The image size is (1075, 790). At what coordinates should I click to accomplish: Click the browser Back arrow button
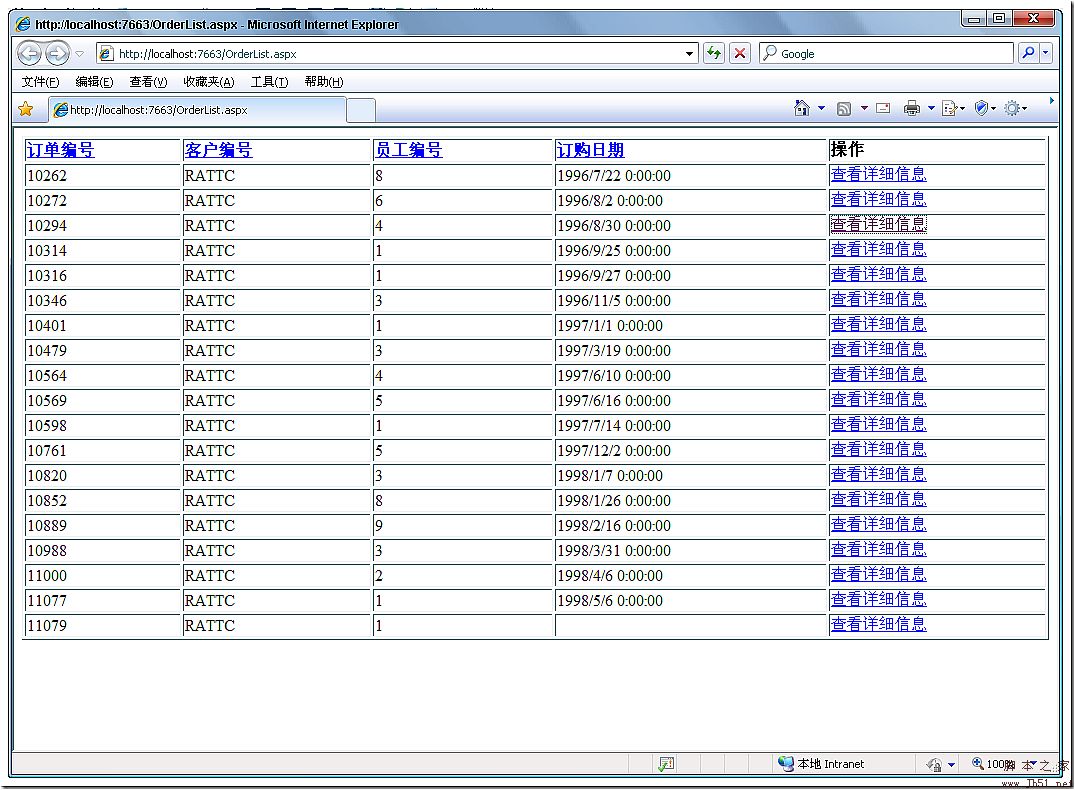[x=29, y=54]
